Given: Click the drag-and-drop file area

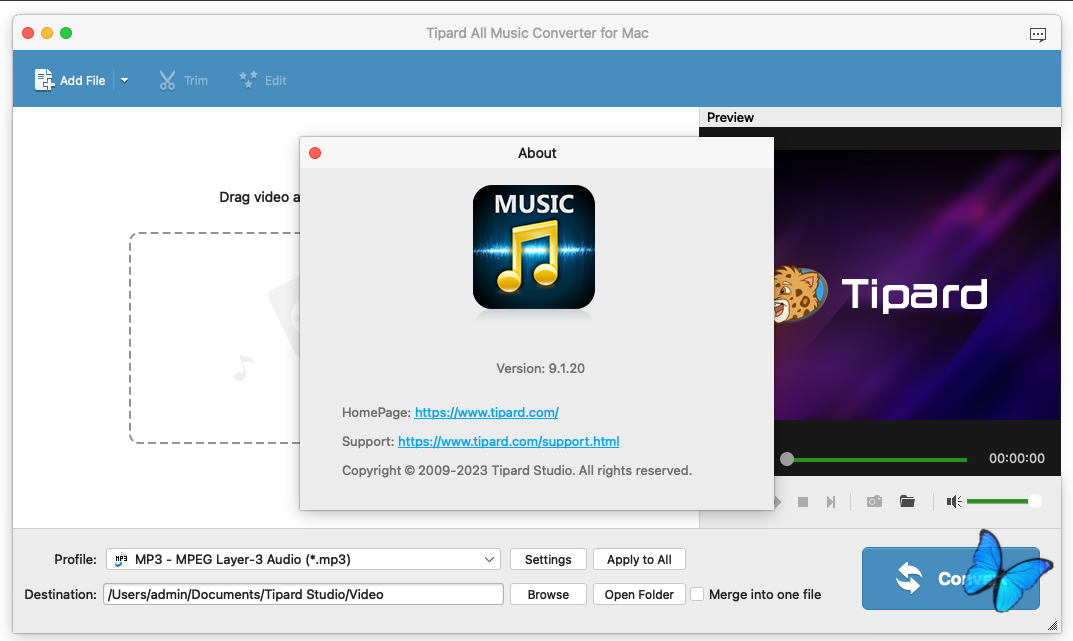Looking at the screenshot, I should (215, 338).
